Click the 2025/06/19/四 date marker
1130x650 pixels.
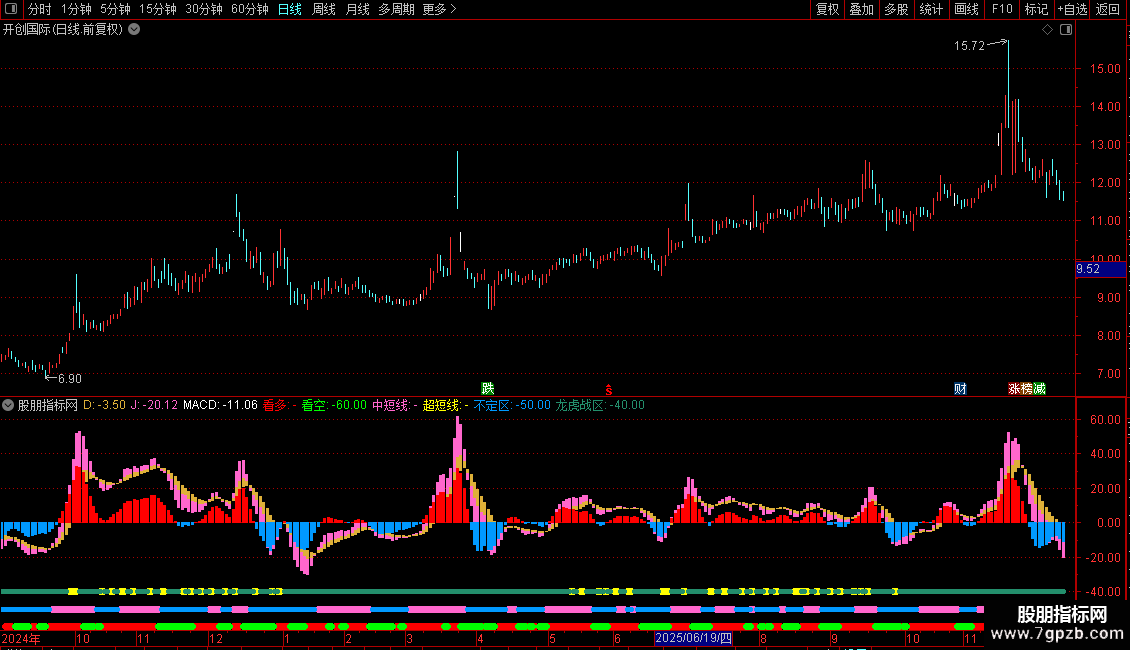click(693, 638)
